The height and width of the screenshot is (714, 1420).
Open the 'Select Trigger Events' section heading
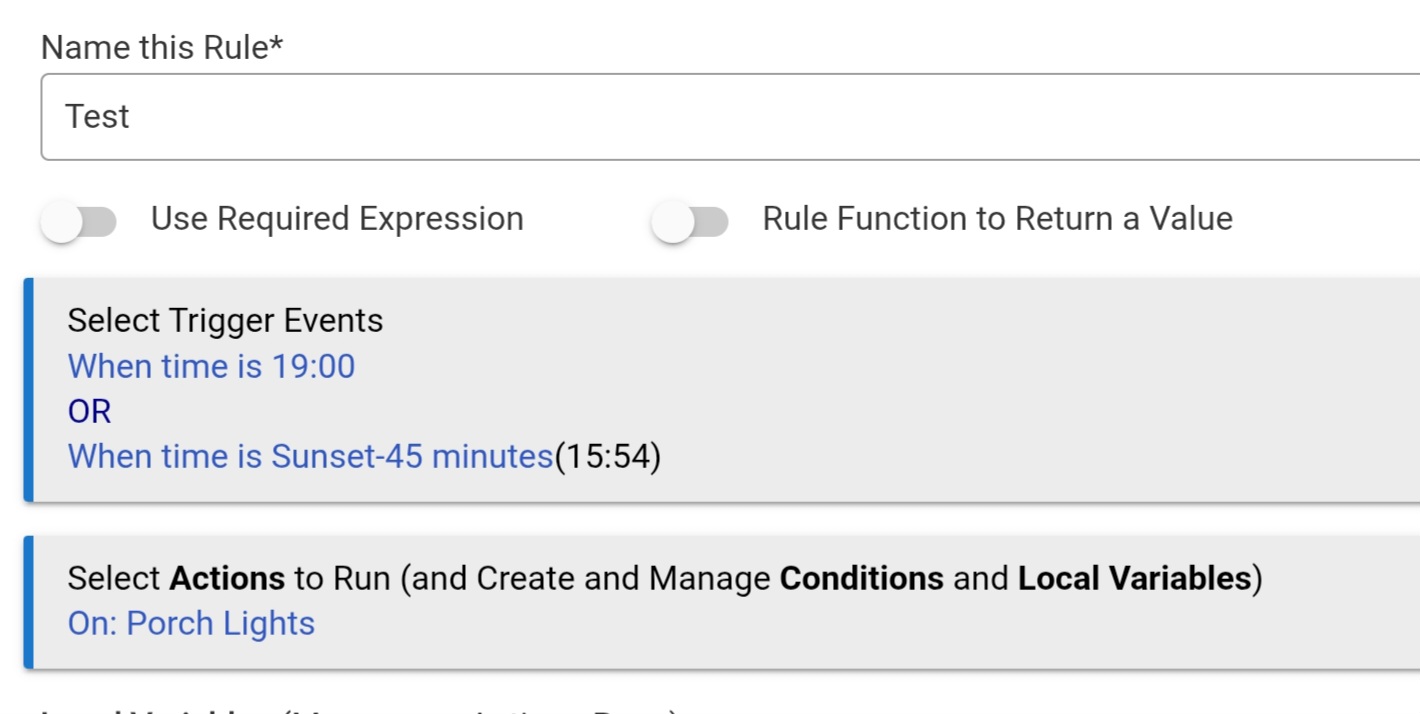click(x=225, y=321)
